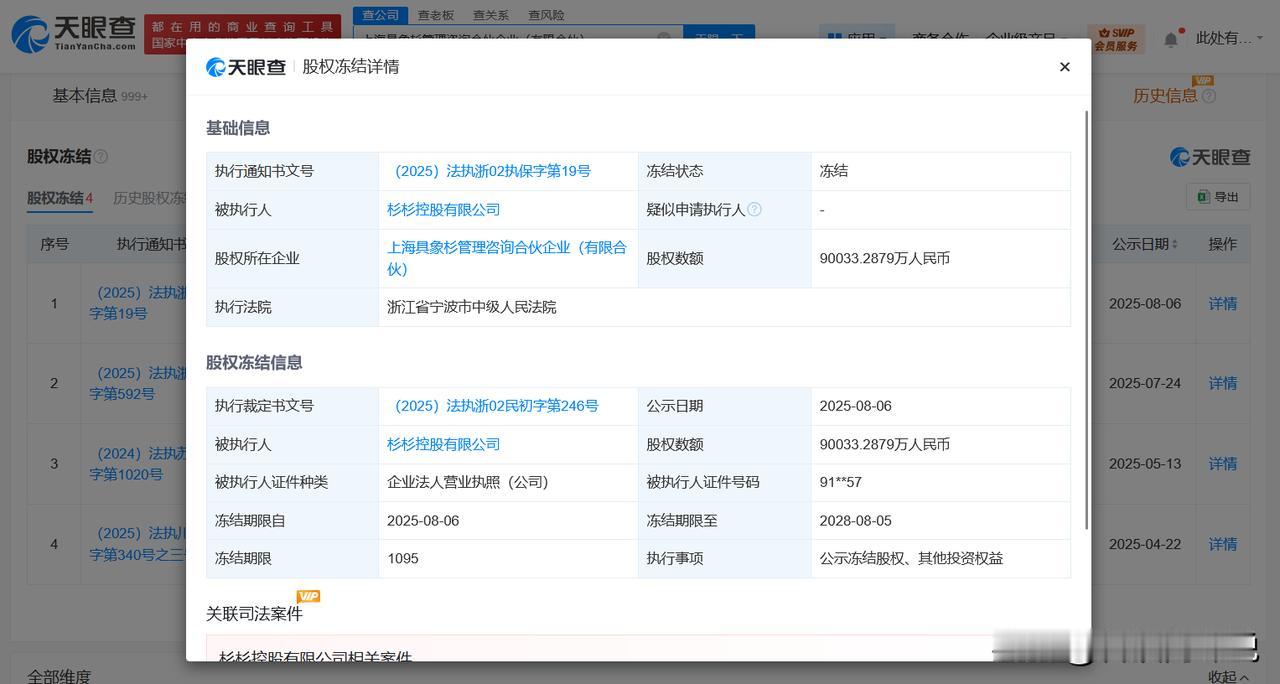The height and width of the screenshot is (684, 1280).
Task: Click 冻结 status value
Action: tap(834, 171)
